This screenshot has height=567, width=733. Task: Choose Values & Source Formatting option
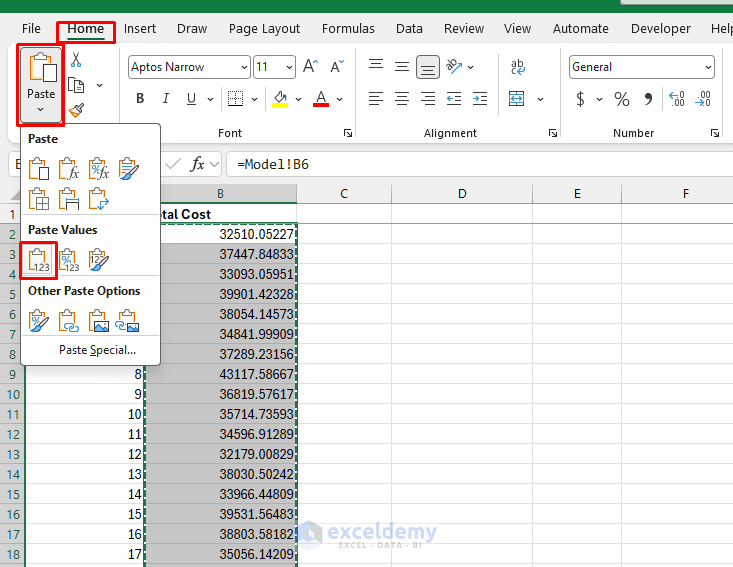tap(98, 260)
